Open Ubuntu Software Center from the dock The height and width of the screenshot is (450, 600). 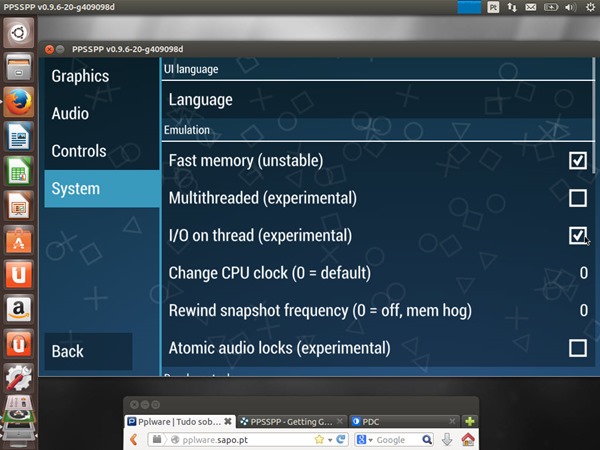18,240
